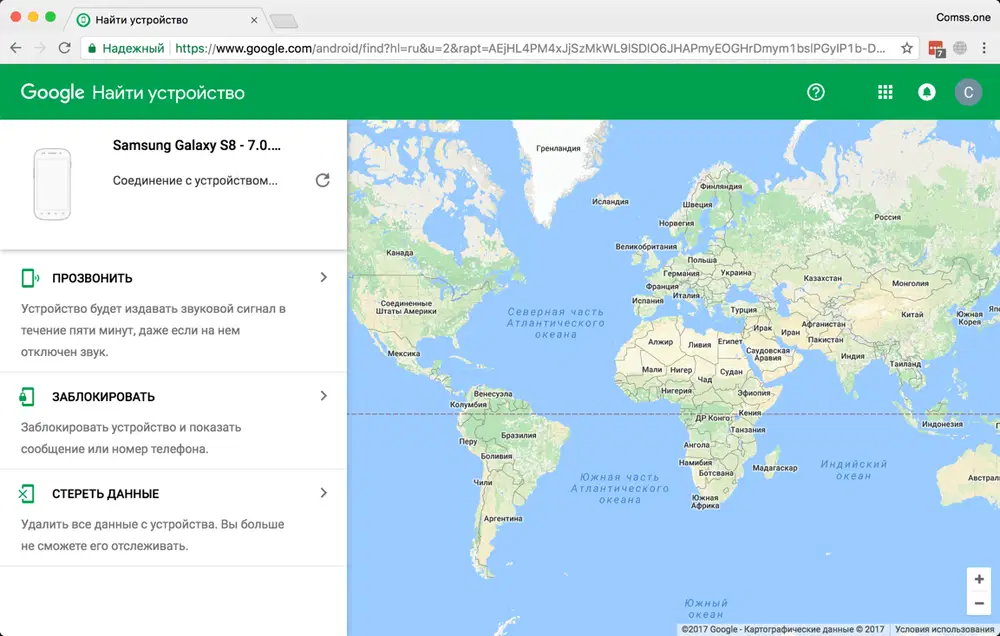Click Индийский океан label
The height and width of the screenshot is (636, 1000).
coord(853,470)
